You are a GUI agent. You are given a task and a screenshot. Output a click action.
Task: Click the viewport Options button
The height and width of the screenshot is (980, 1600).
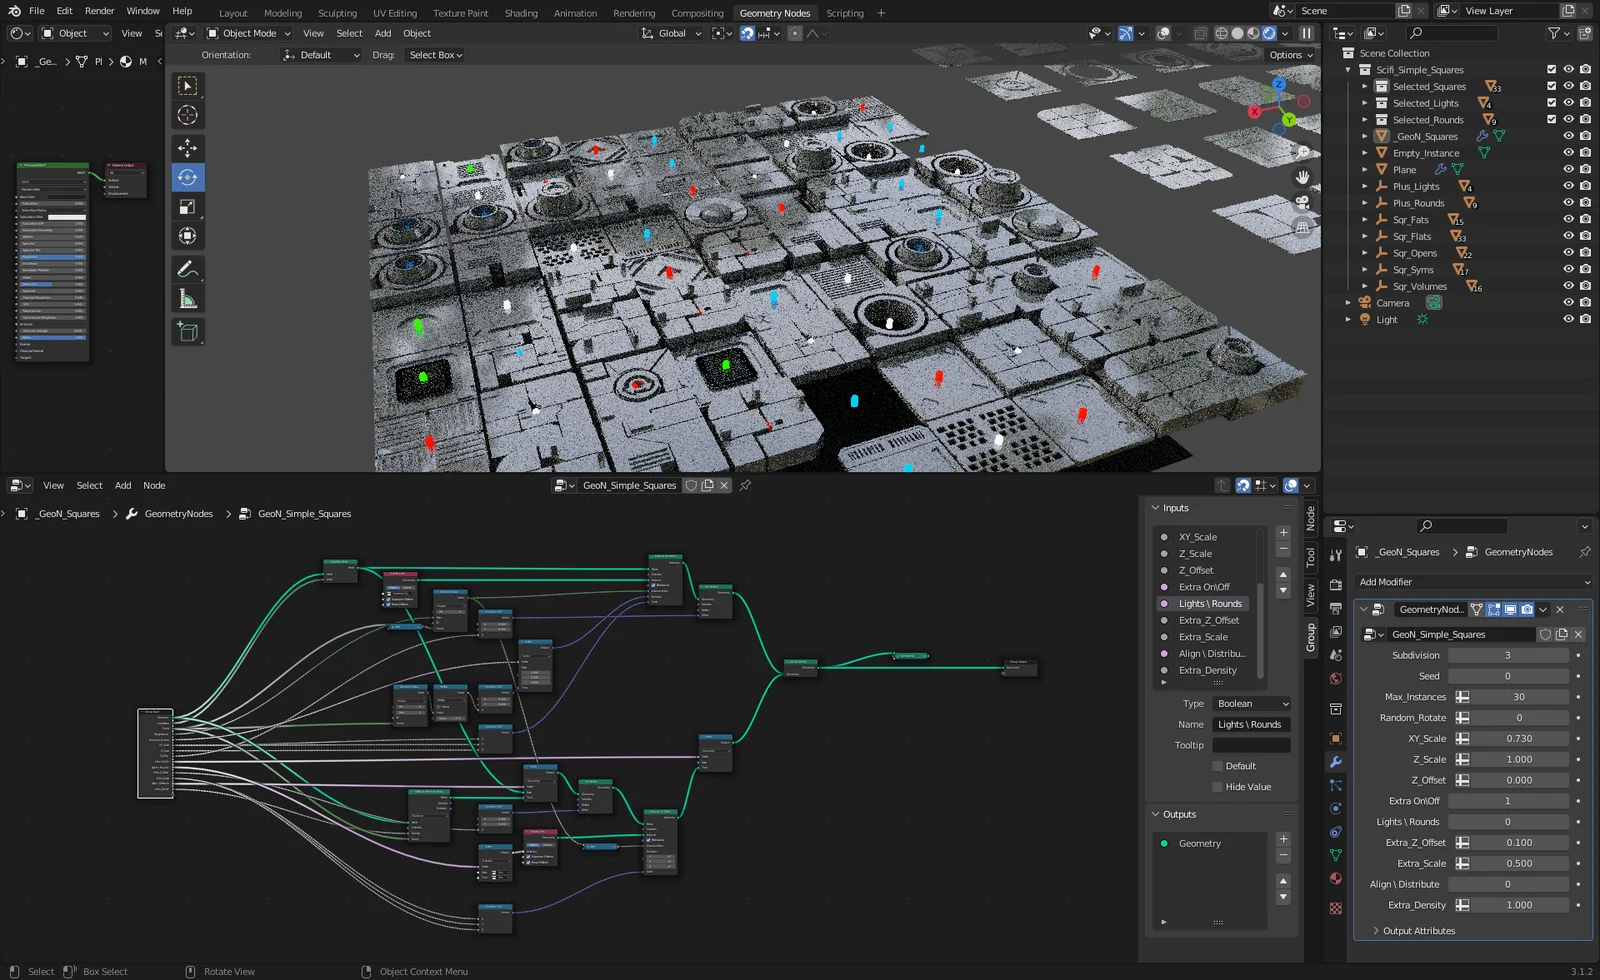click(1290, 55)
